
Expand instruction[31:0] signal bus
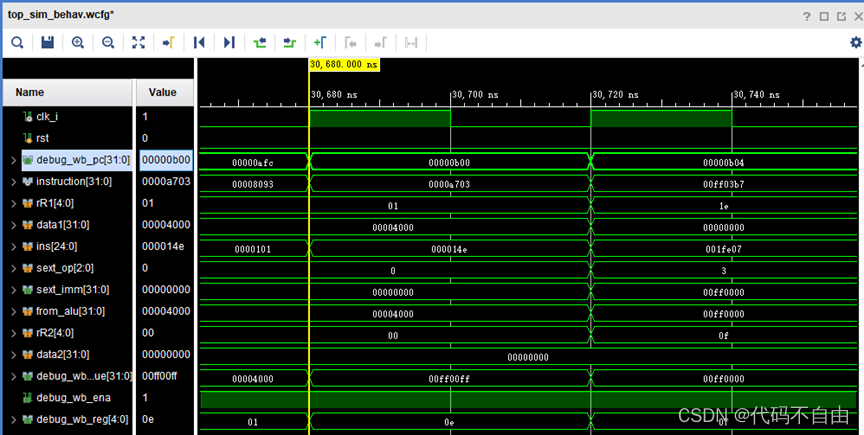pyautogui.click(x=13, y=182)
